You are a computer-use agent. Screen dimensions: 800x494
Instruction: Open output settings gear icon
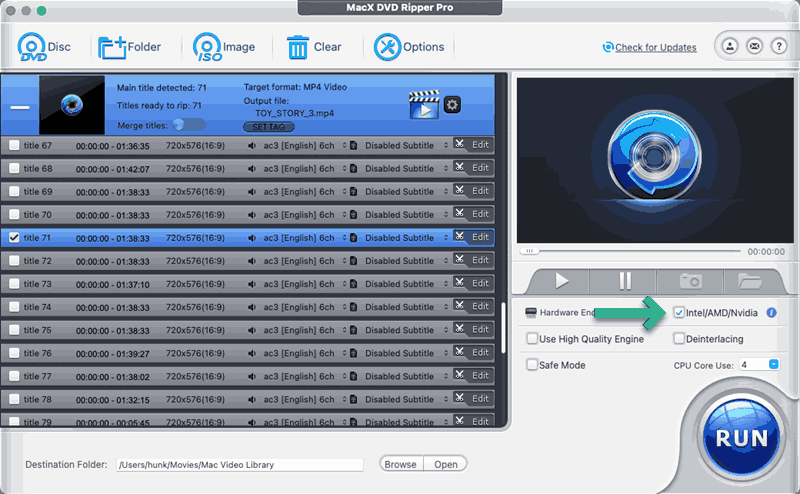pos(452,105)
